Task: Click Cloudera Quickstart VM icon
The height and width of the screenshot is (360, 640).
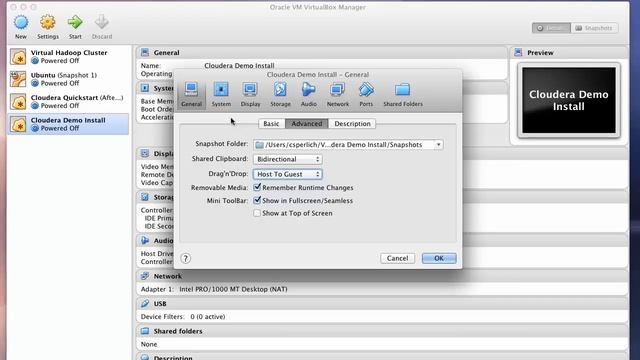Action: (x=18, y=102)
